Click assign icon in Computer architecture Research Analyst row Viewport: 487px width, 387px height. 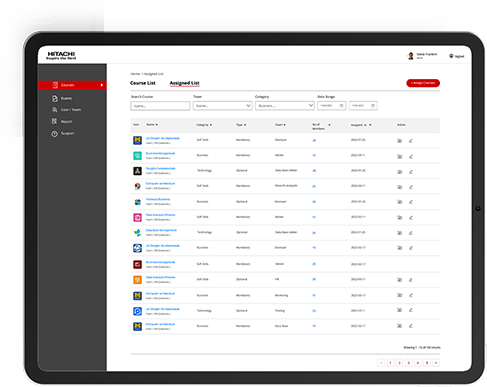coord(399,187)
